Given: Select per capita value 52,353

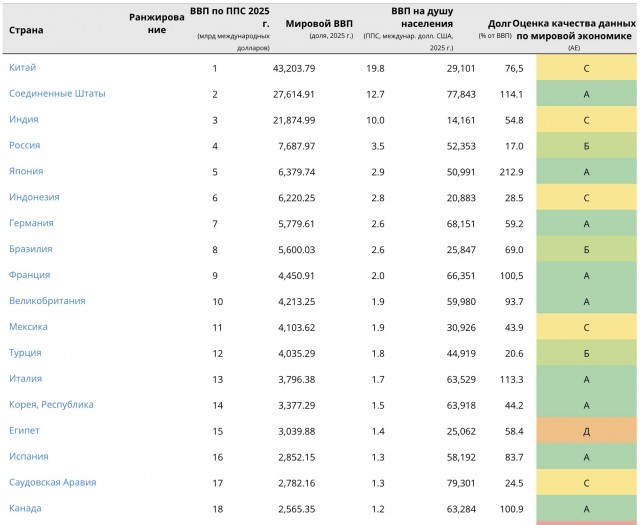Looking at the screenshot, I should coord(461,146).
